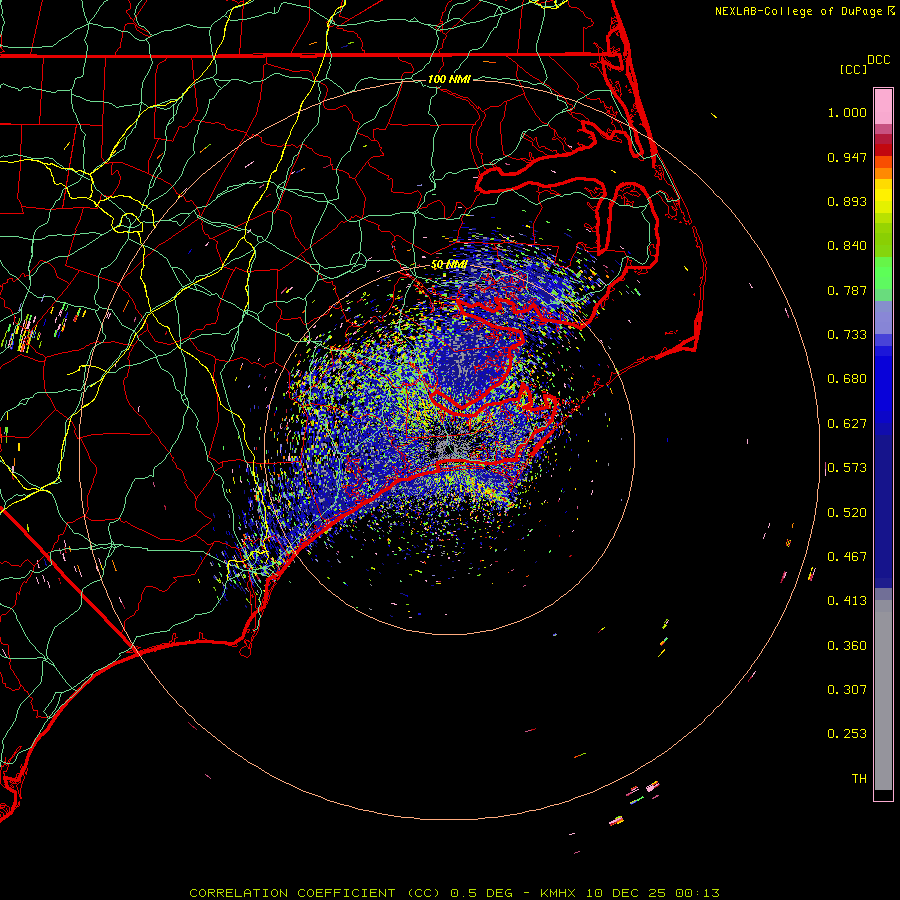Image resolution: width=900 pixels, height=900 pixels.
Task: Pick the lavender swatch beside 0.733
Action: [883, 318]
